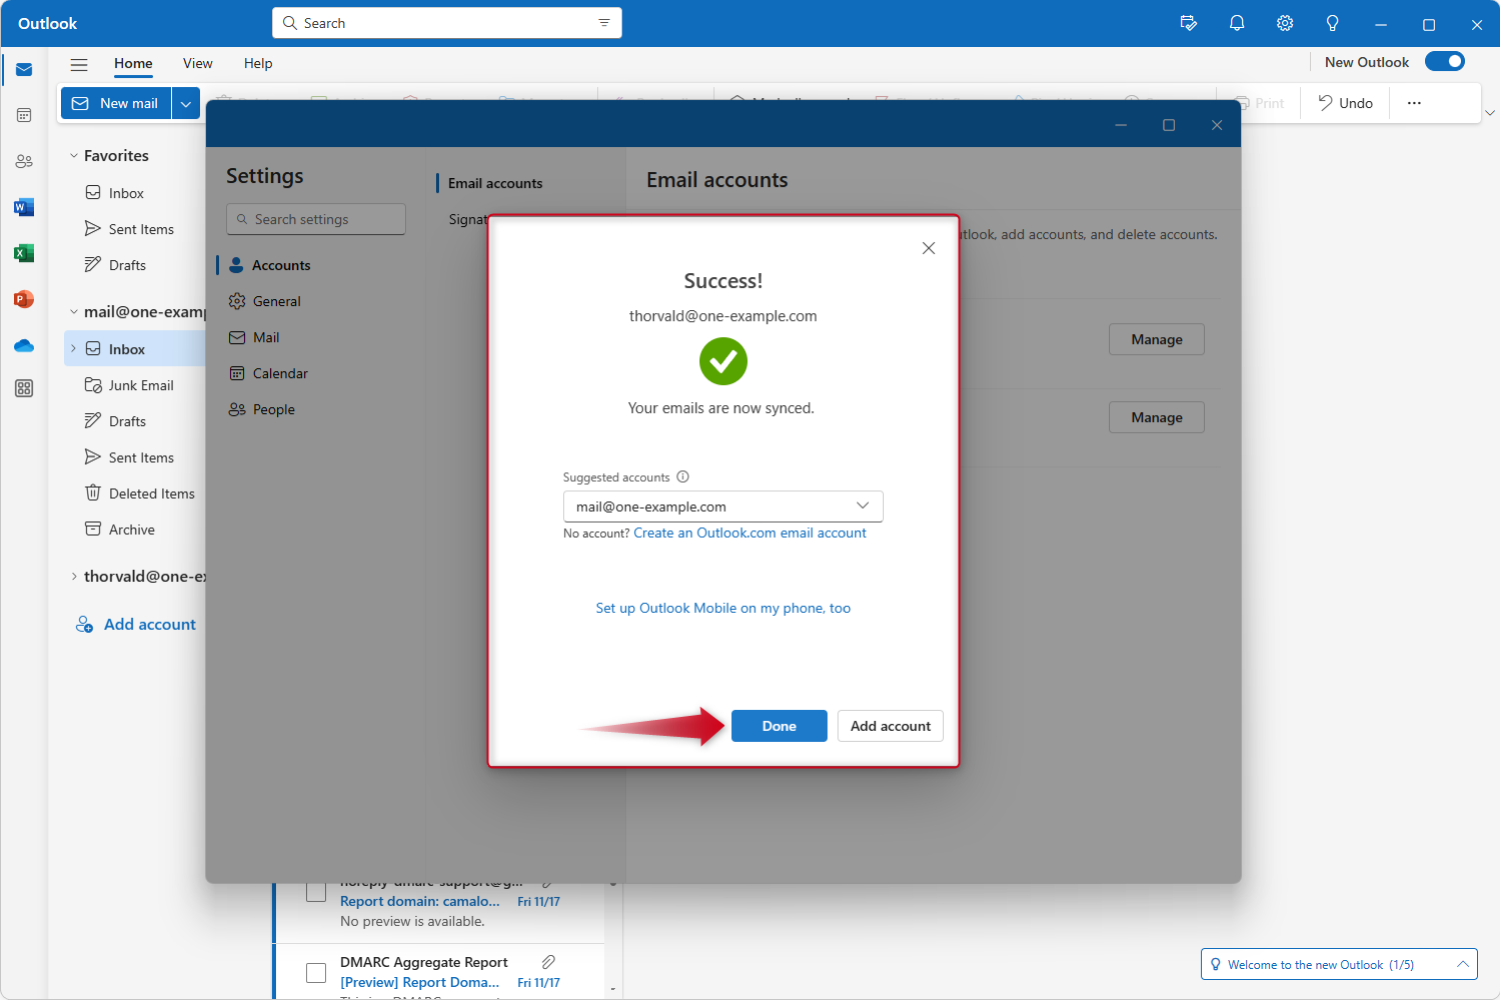Click Create an Outlook.com email account link
1500x1000 pixels.
point(749,533)
